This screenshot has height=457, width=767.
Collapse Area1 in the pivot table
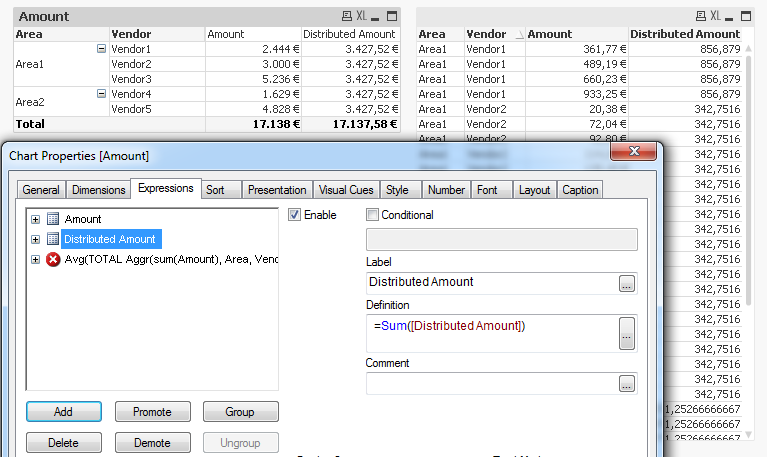[x=101, y=48]
